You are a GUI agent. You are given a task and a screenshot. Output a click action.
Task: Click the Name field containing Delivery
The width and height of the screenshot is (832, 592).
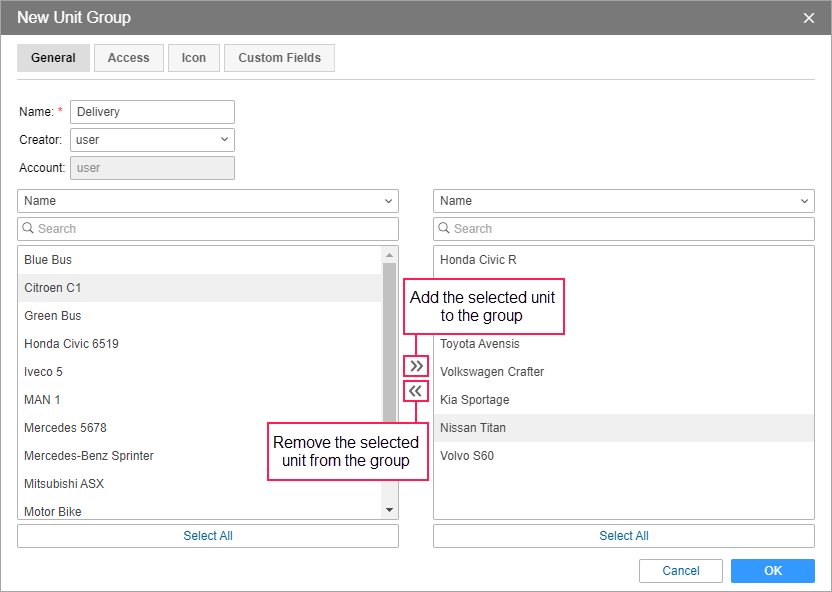[152, 112]
